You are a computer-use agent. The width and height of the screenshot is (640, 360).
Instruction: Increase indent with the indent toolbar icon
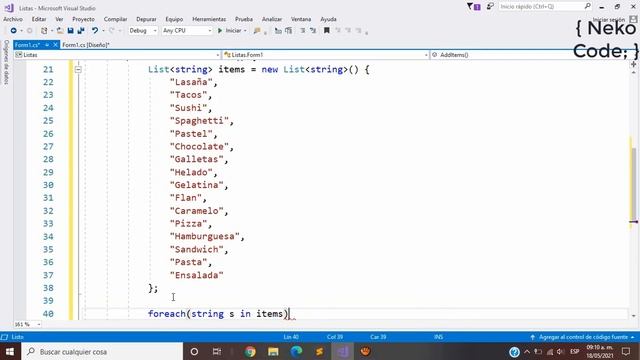coord(313,31)
